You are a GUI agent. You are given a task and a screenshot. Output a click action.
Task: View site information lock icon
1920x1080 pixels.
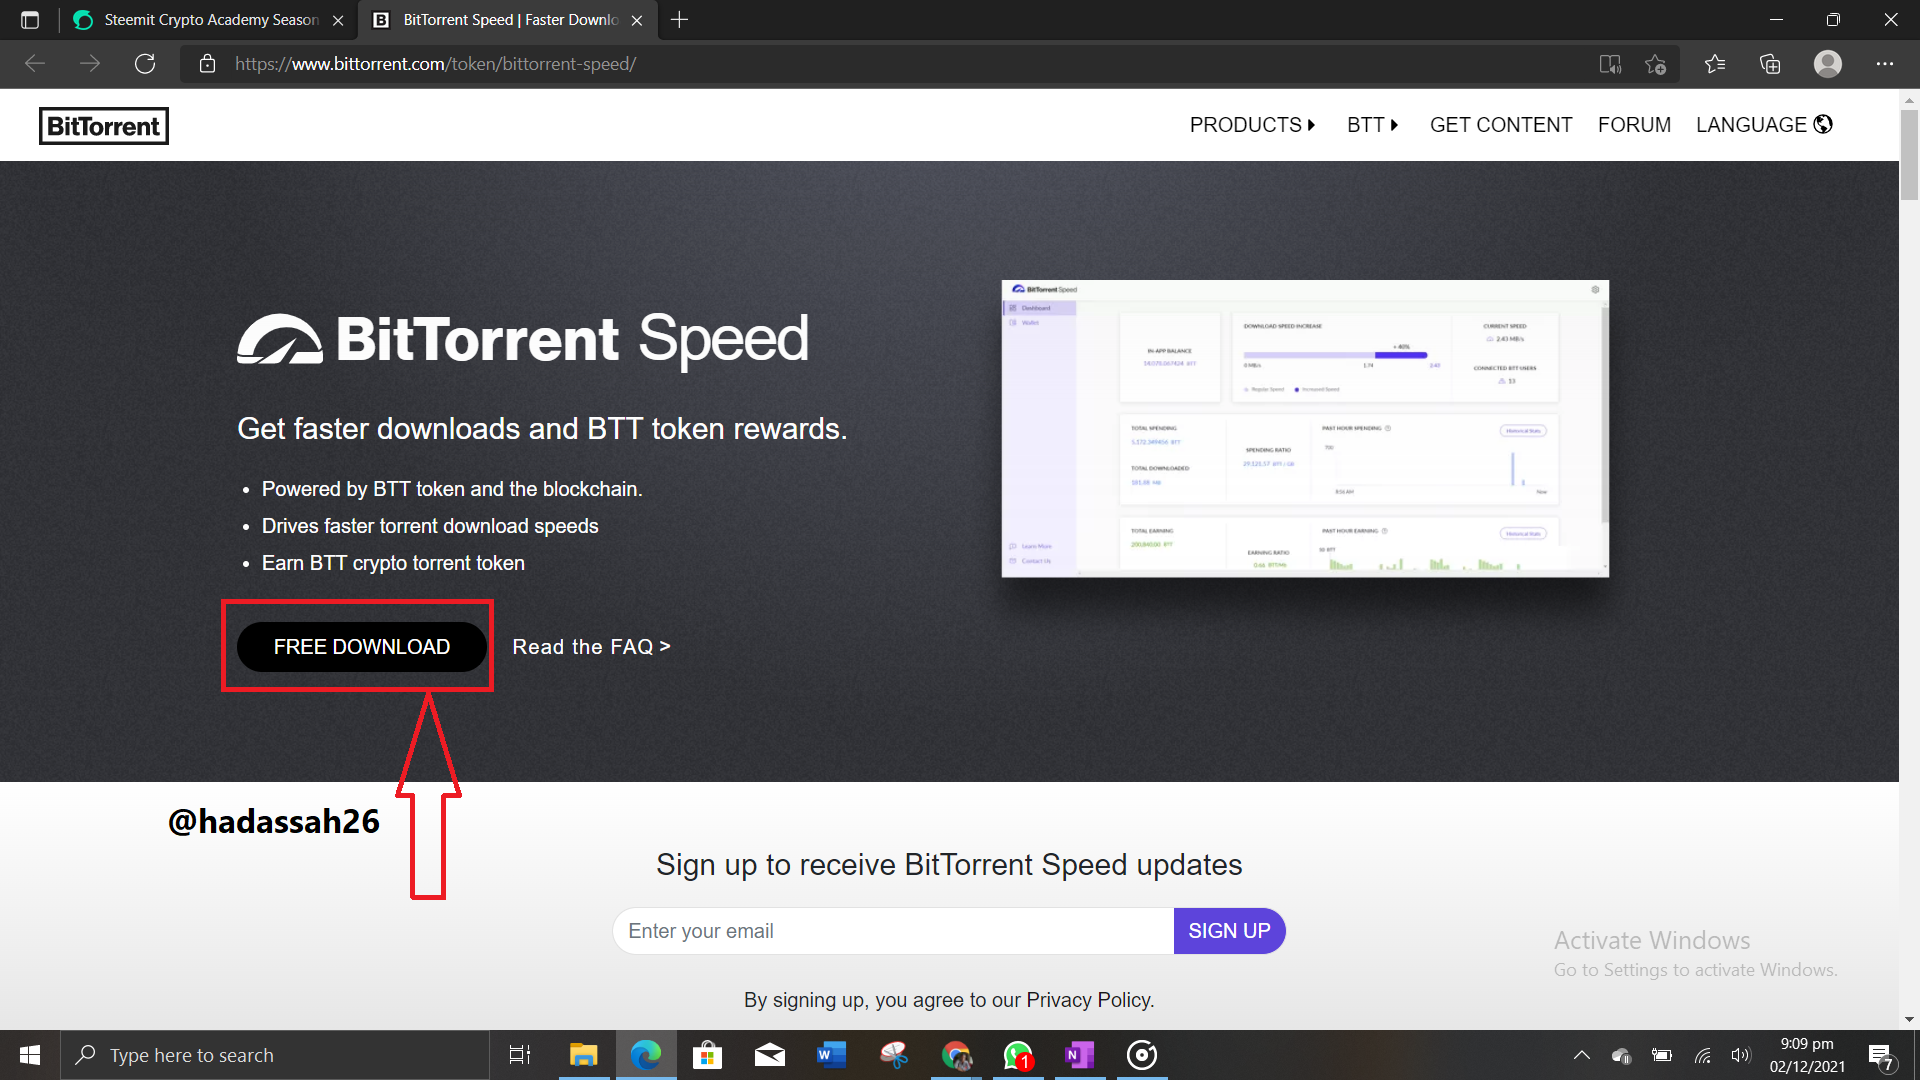207,64
